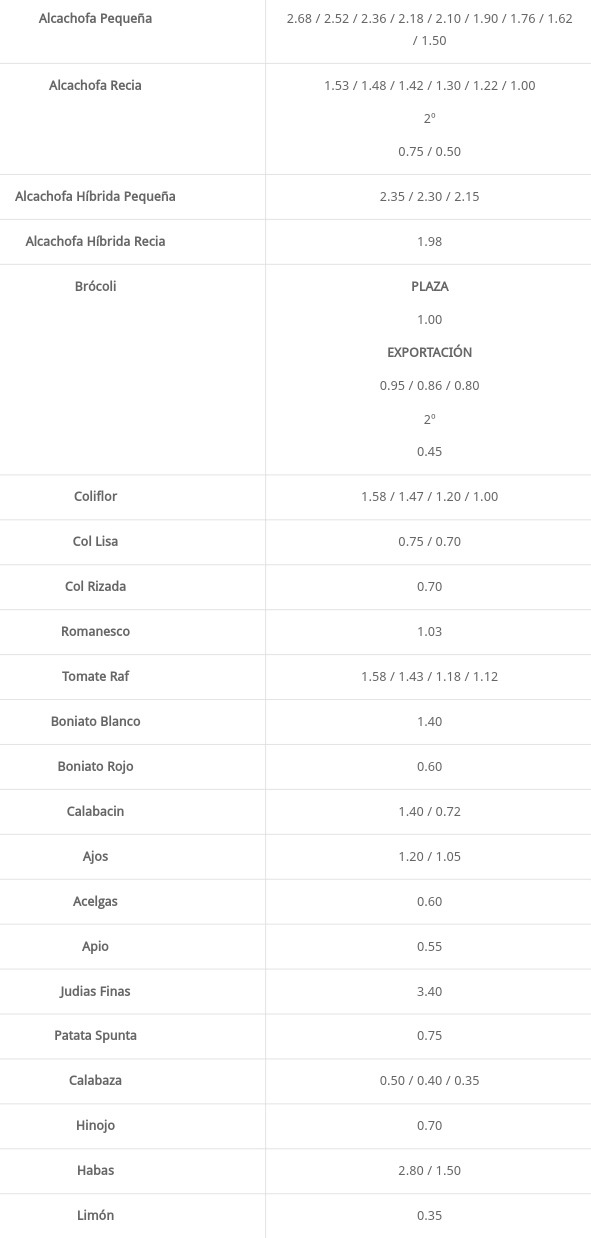Click the Tomate Raf row label
The height and width of the screenshot is (1238, 591).
point(96,677)
